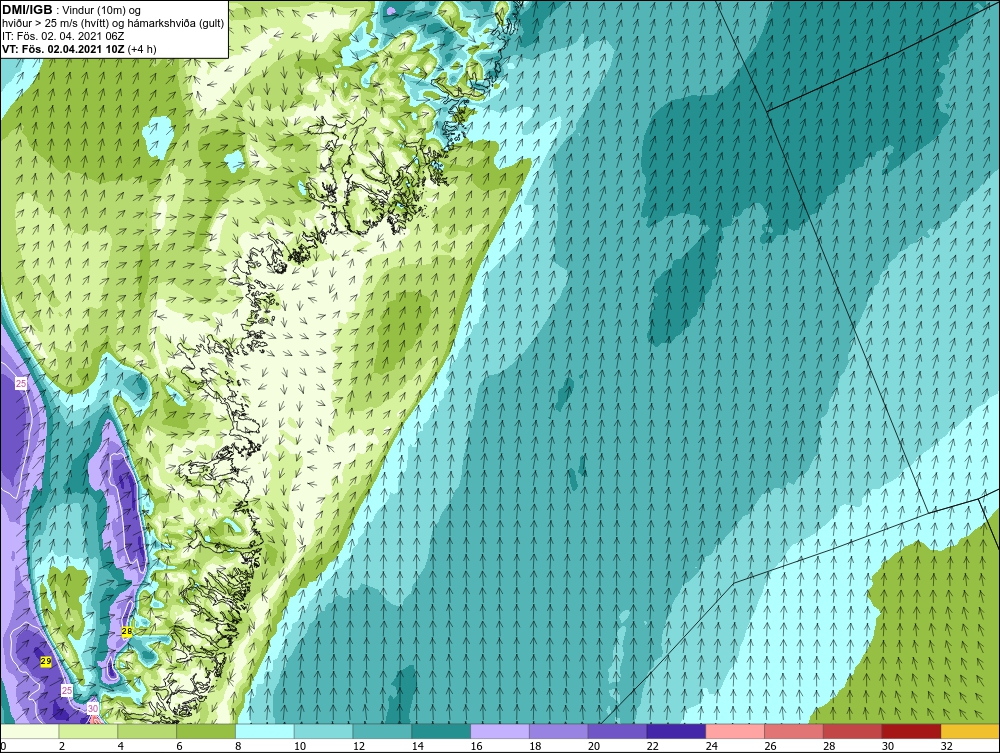This screenshot has width=1000, height=753.
Task: Click the legend scale number 4
Action: click(121, 746)
